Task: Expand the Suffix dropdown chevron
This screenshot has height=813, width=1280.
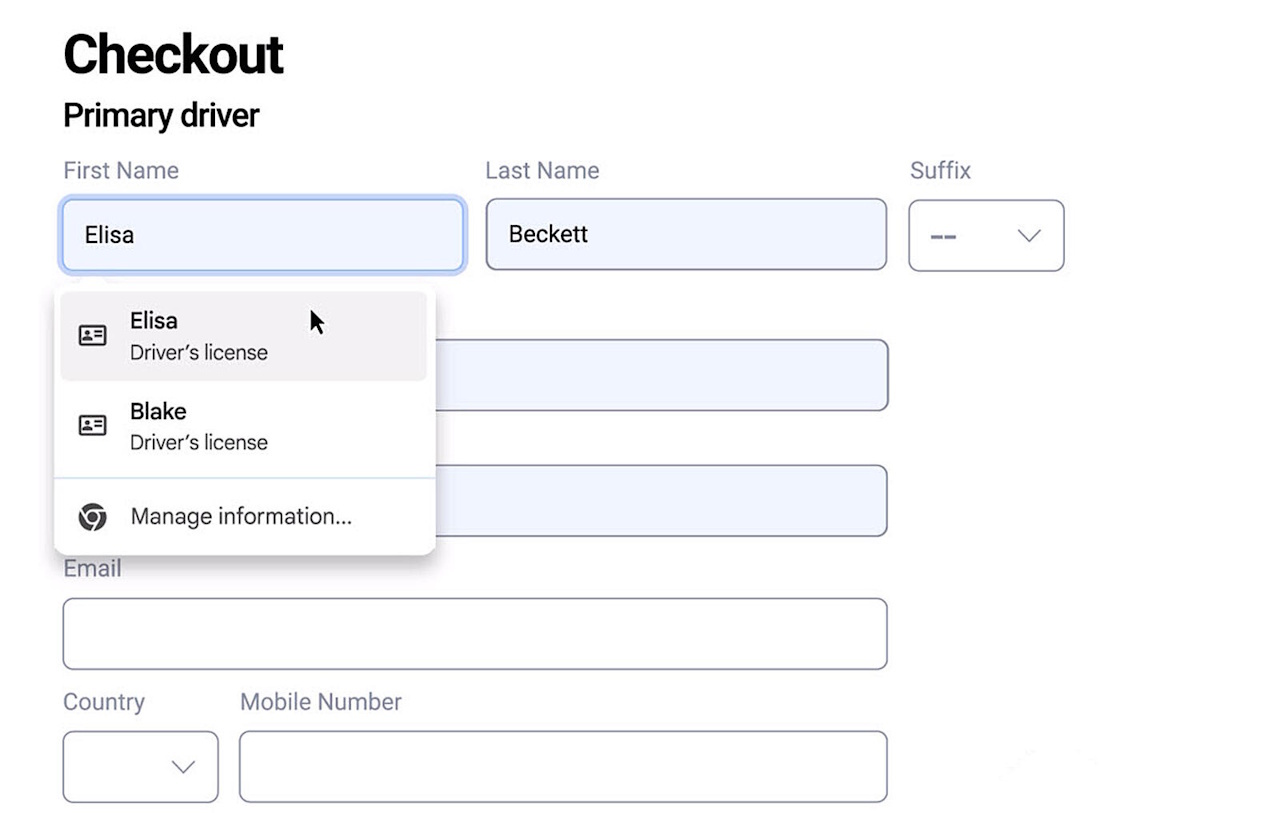Action: click(1028, 236)
